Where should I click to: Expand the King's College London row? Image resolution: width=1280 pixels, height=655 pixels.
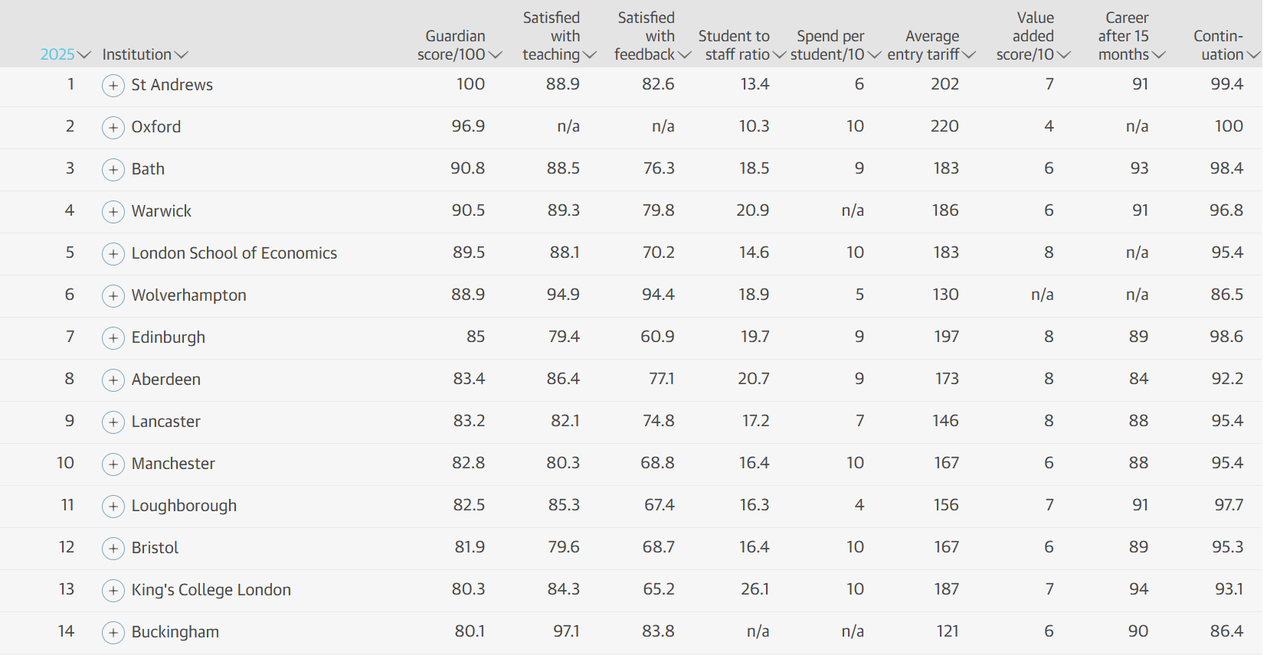(x=113, y=591)
